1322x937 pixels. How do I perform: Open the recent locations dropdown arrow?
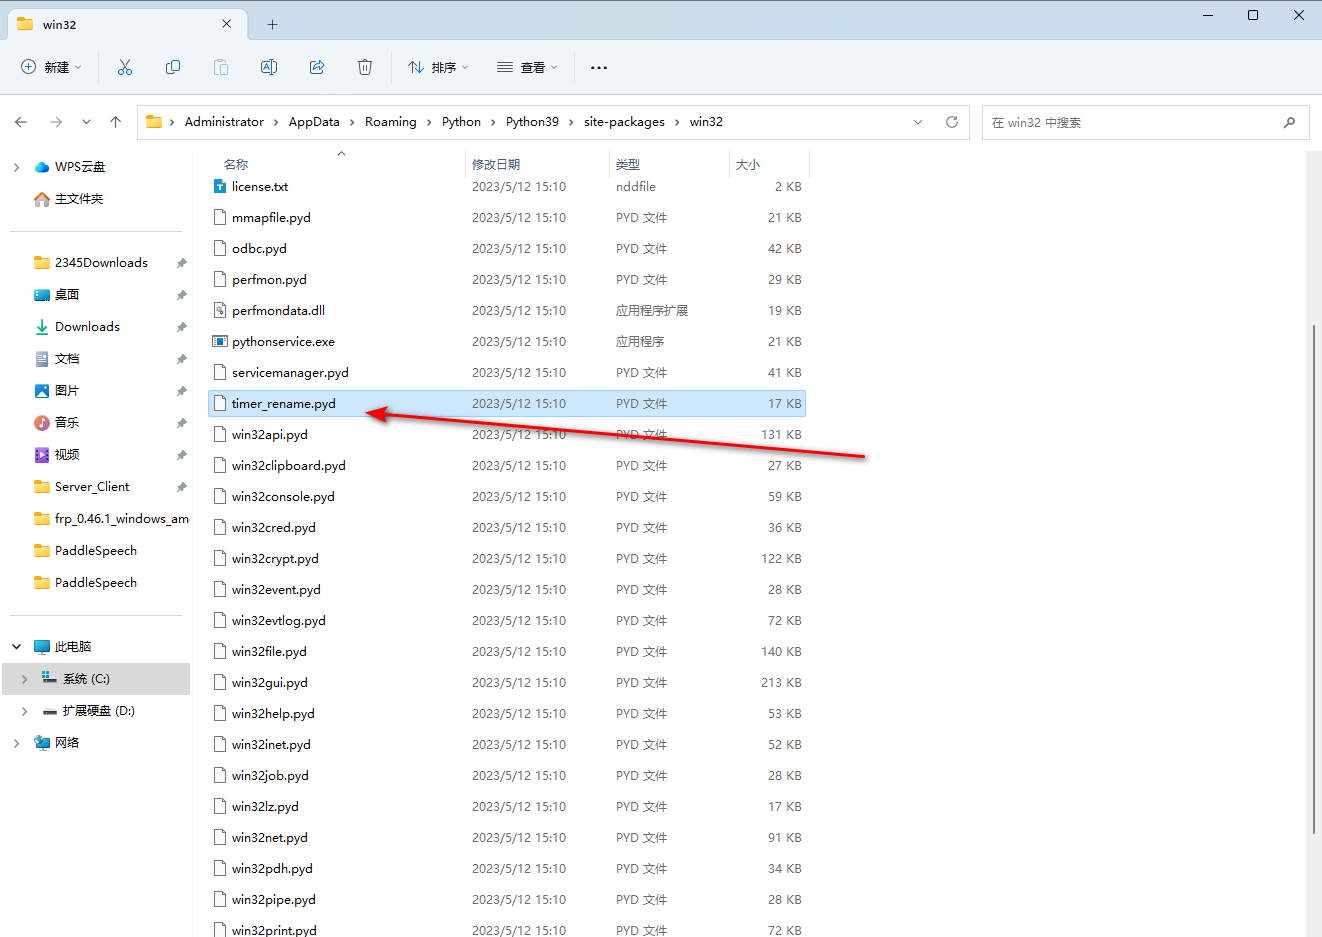point(86,122)
